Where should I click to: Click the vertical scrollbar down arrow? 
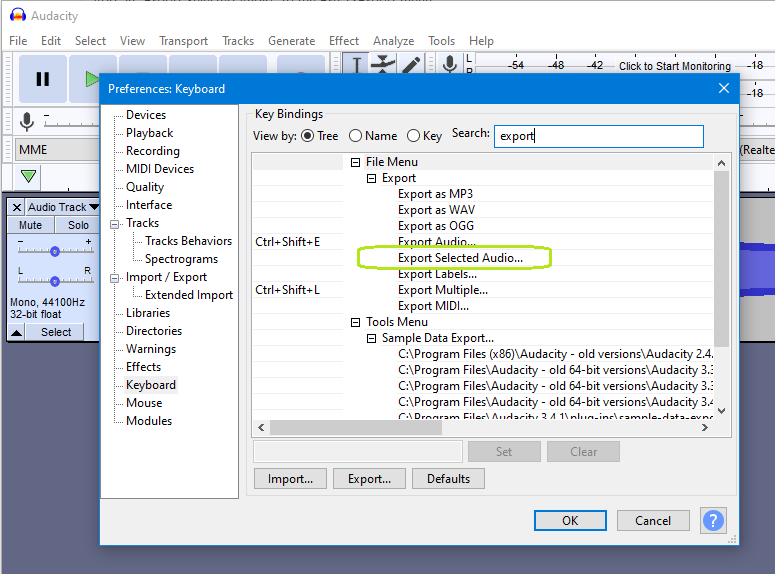pyautogui.click(x=722, y=410)
